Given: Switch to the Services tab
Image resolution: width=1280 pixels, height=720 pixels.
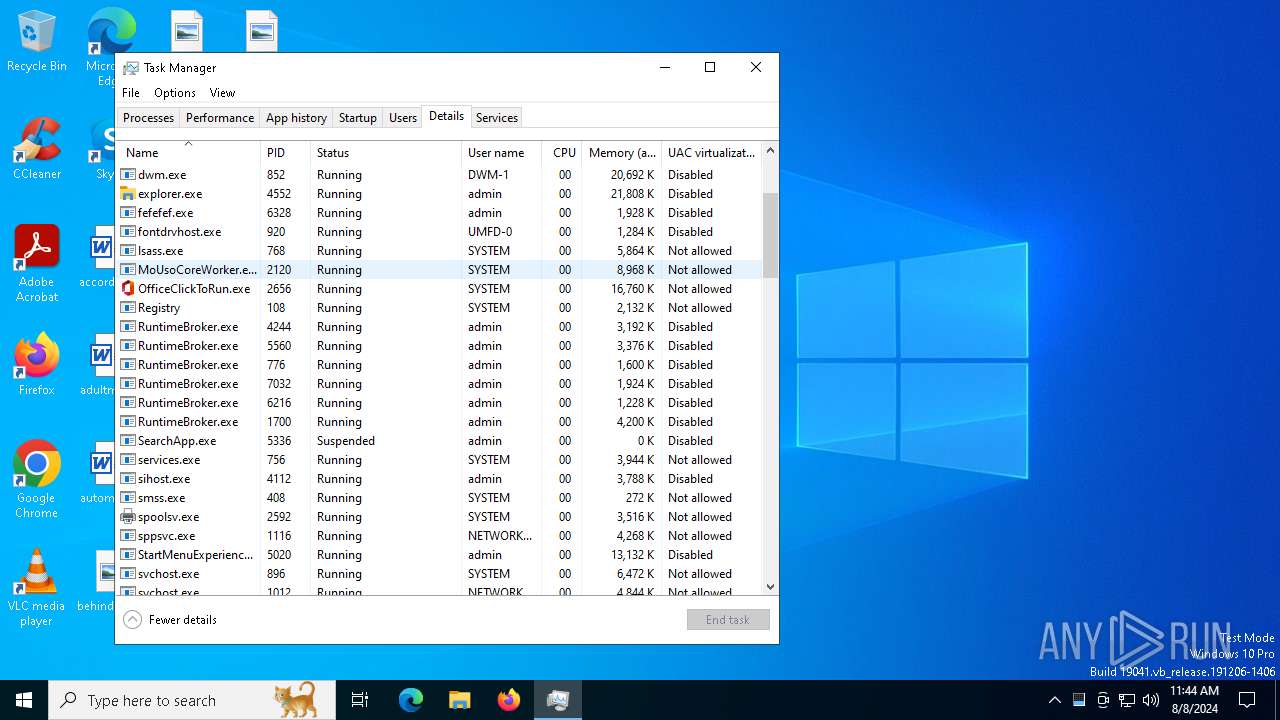Looking at the screenshot, I should 497,118.
